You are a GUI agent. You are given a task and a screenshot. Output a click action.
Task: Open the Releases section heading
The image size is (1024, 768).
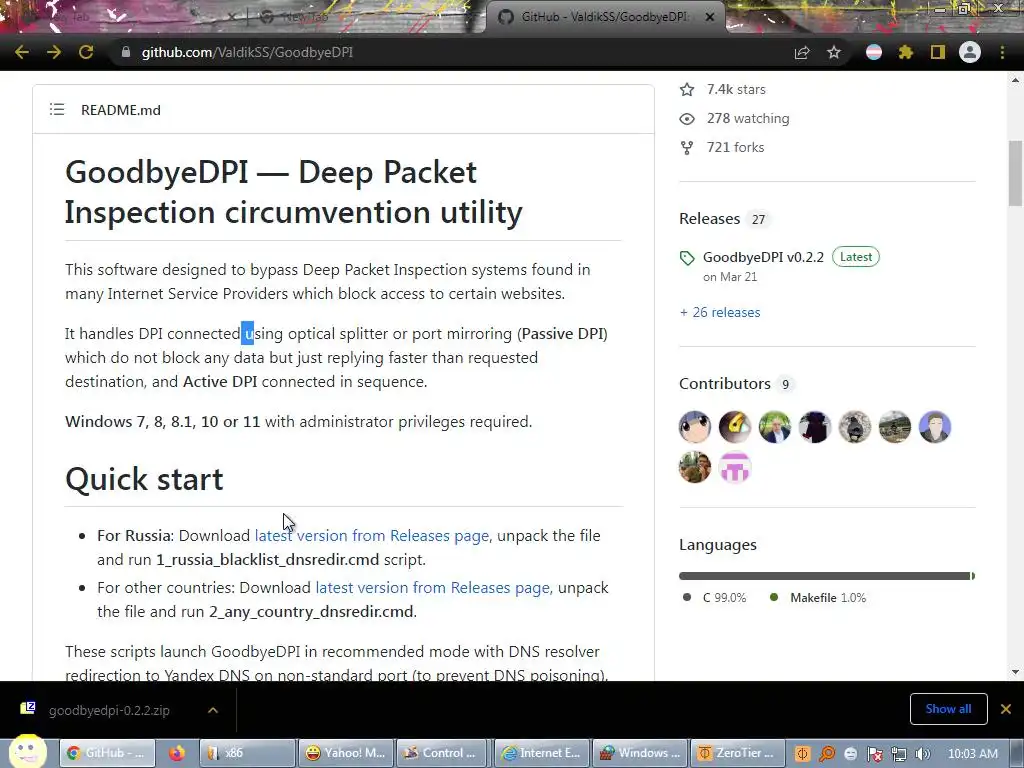pyautogui.click(x=709, y=219)
